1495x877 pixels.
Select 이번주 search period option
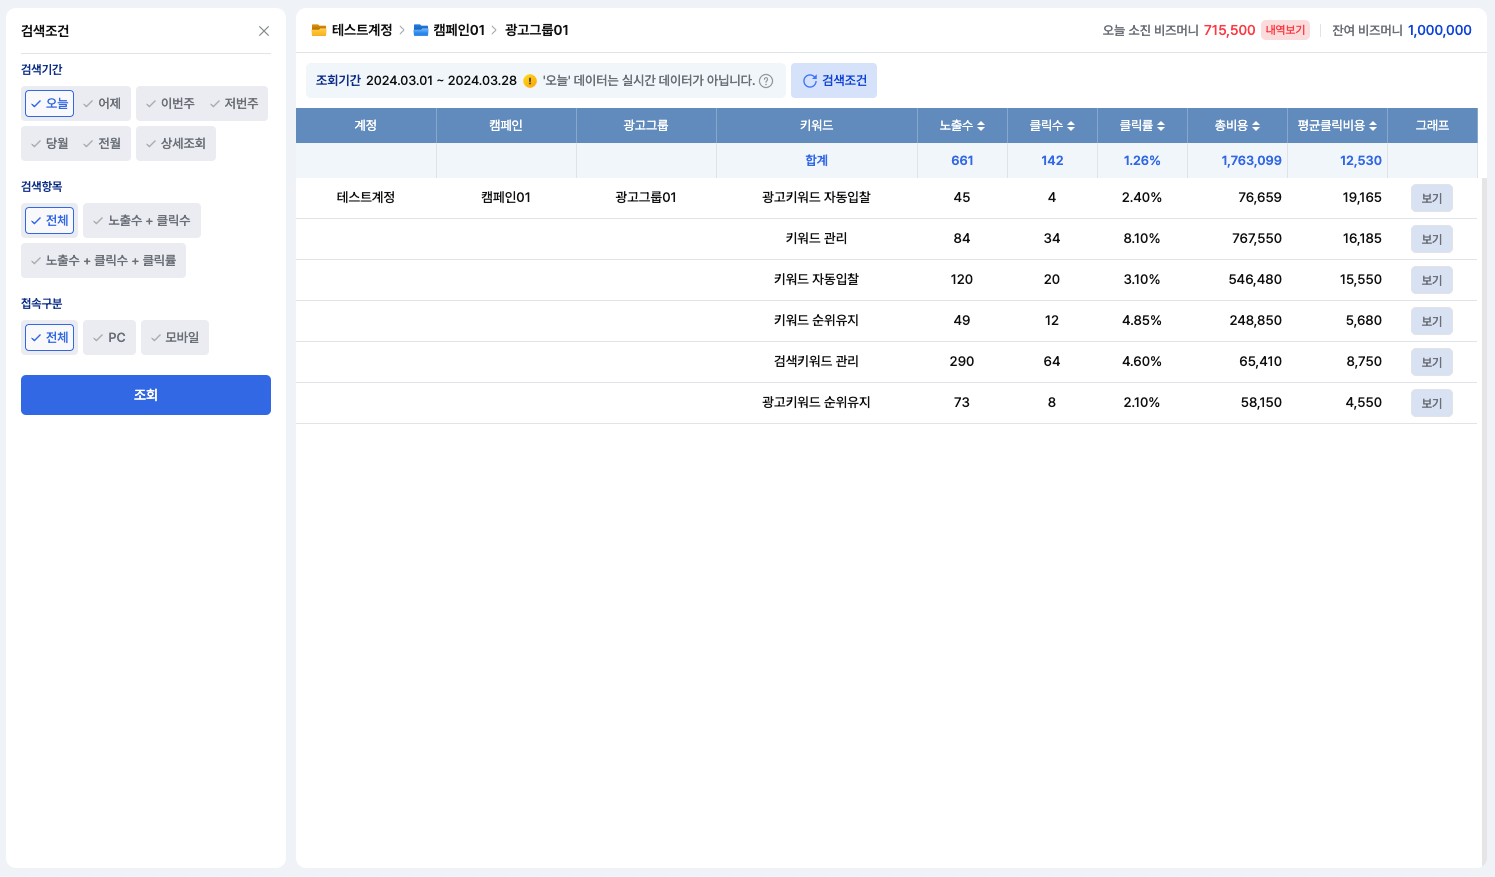point(170,103)
